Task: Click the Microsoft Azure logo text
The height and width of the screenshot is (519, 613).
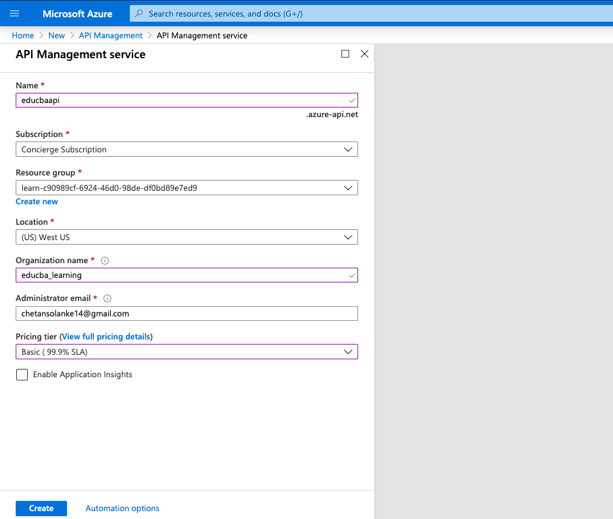Action: coord(77,14)
